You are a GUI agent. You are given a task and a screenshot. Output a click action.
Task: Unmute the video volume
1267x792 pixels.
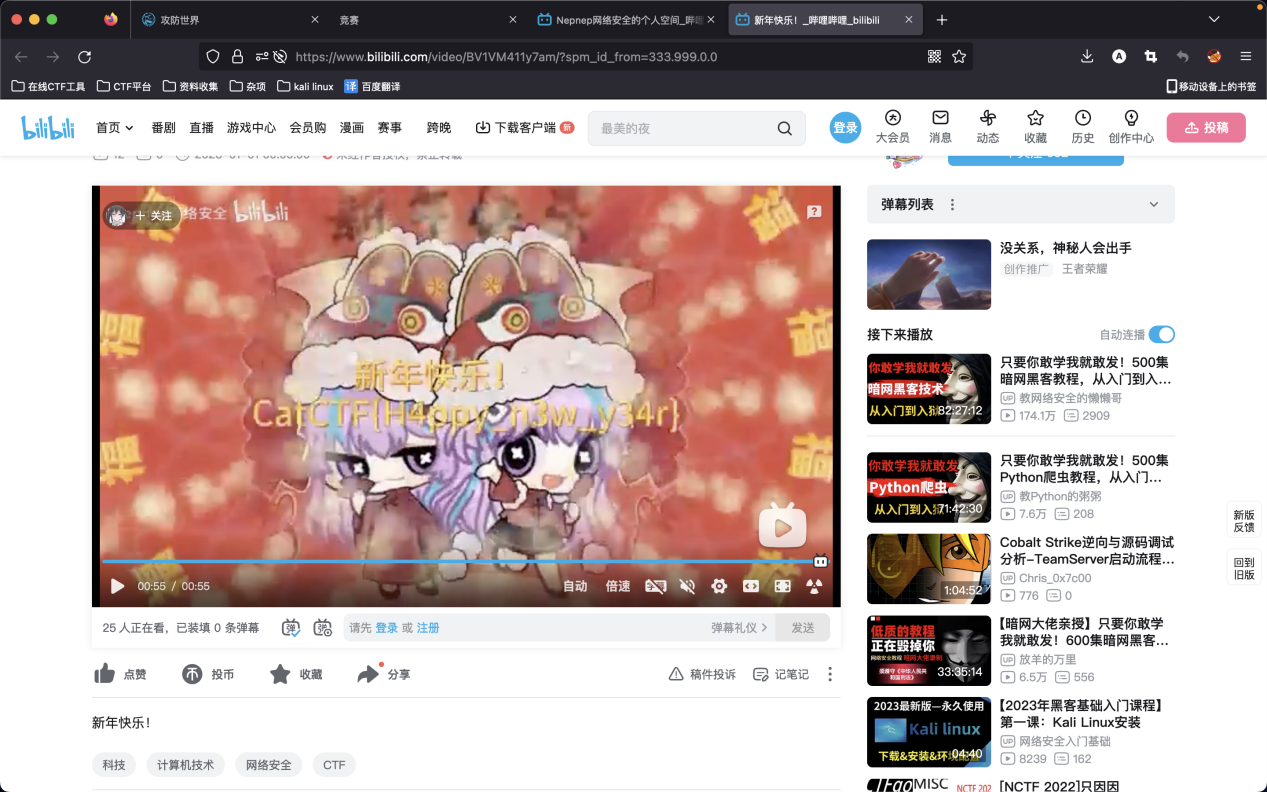coord(687,586)
